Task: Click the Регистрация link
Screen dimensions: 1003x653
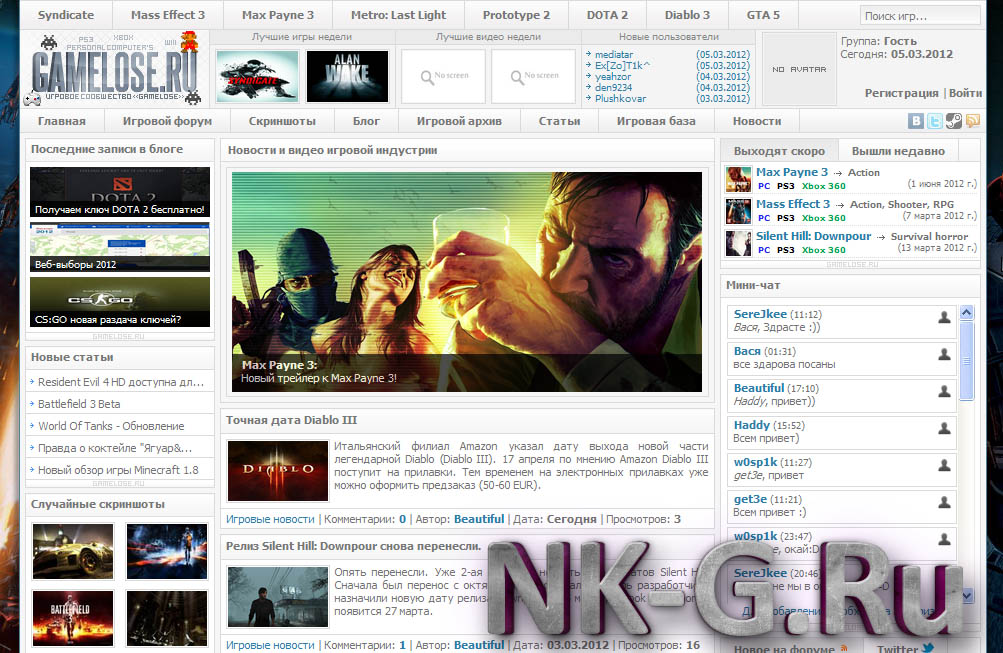Action: pyautogui.click(x=901, y=93)
